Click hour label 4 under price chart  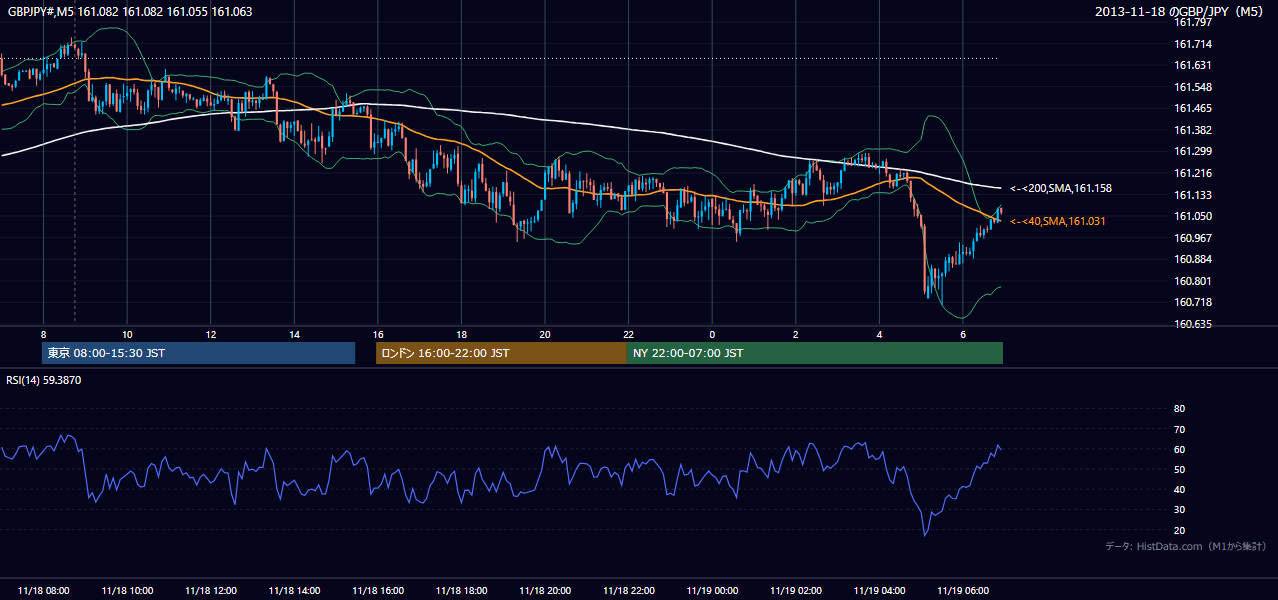(x=880, y=334)
